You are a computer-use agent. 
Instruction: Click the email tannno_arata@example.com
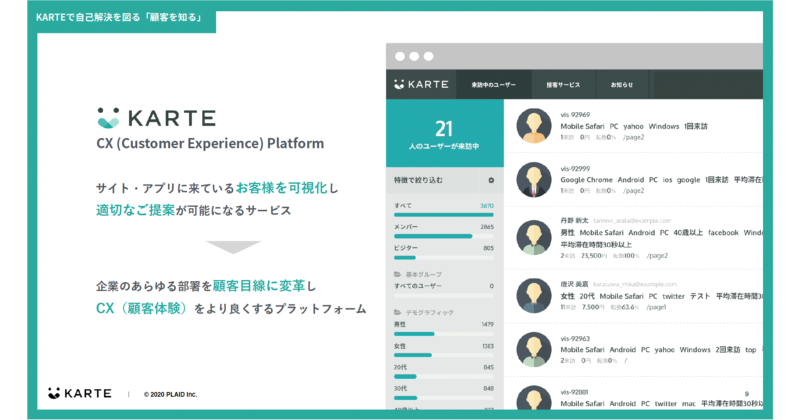(632, 221)
